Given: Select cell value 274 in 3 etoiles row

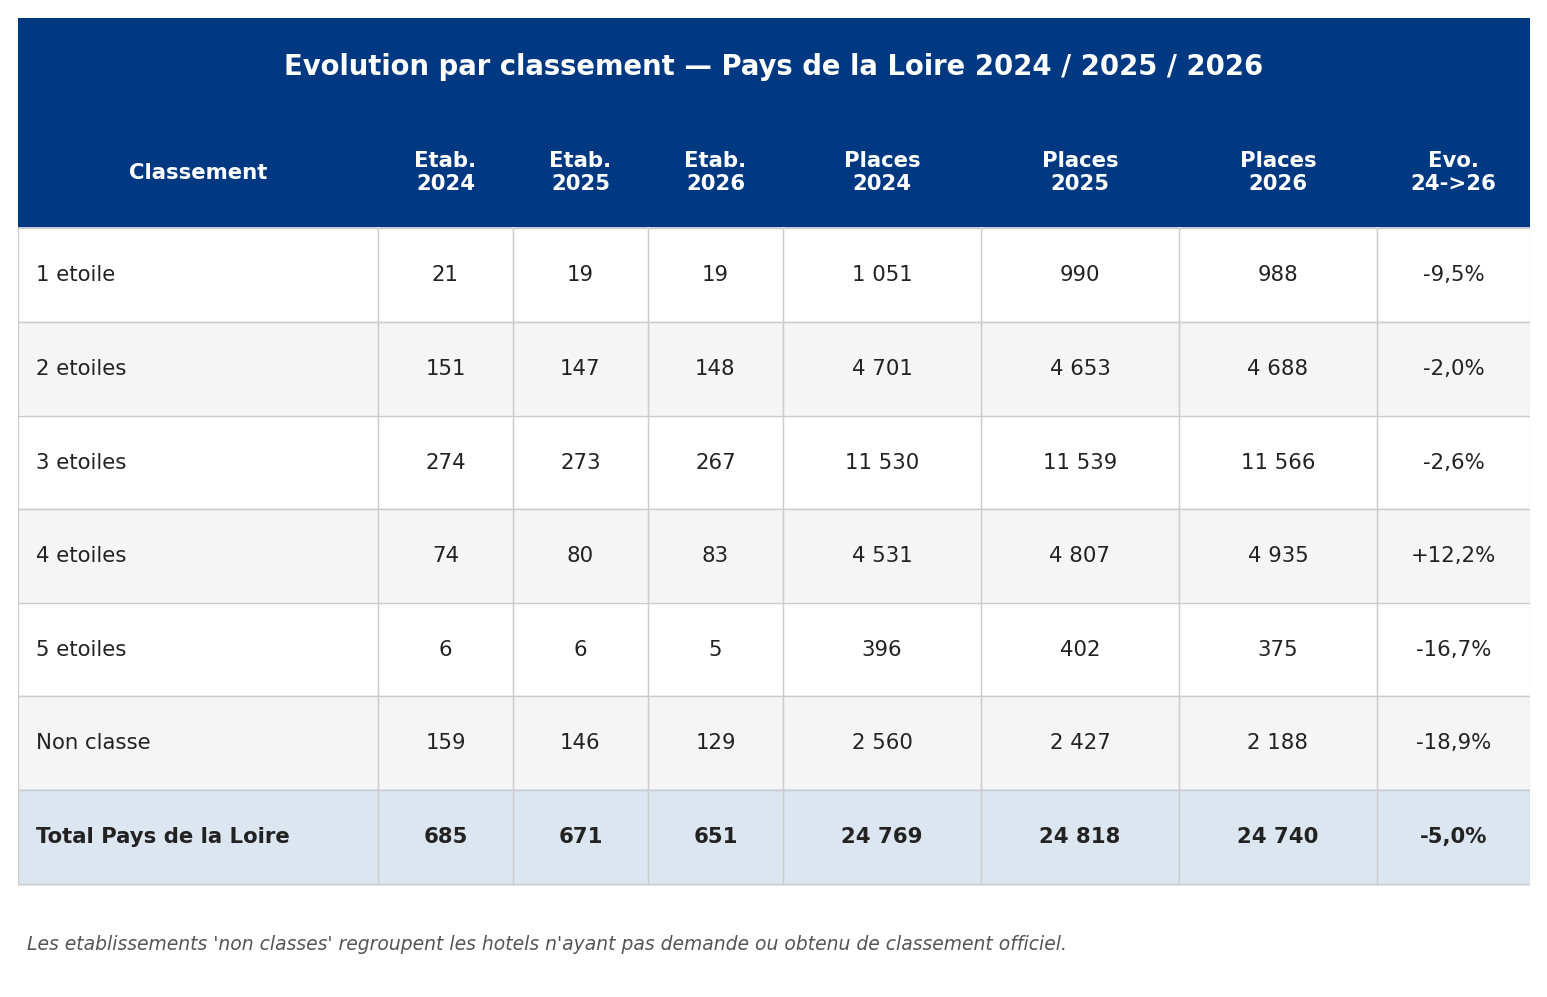Looking at the screenshot, I should pos(445,463).
